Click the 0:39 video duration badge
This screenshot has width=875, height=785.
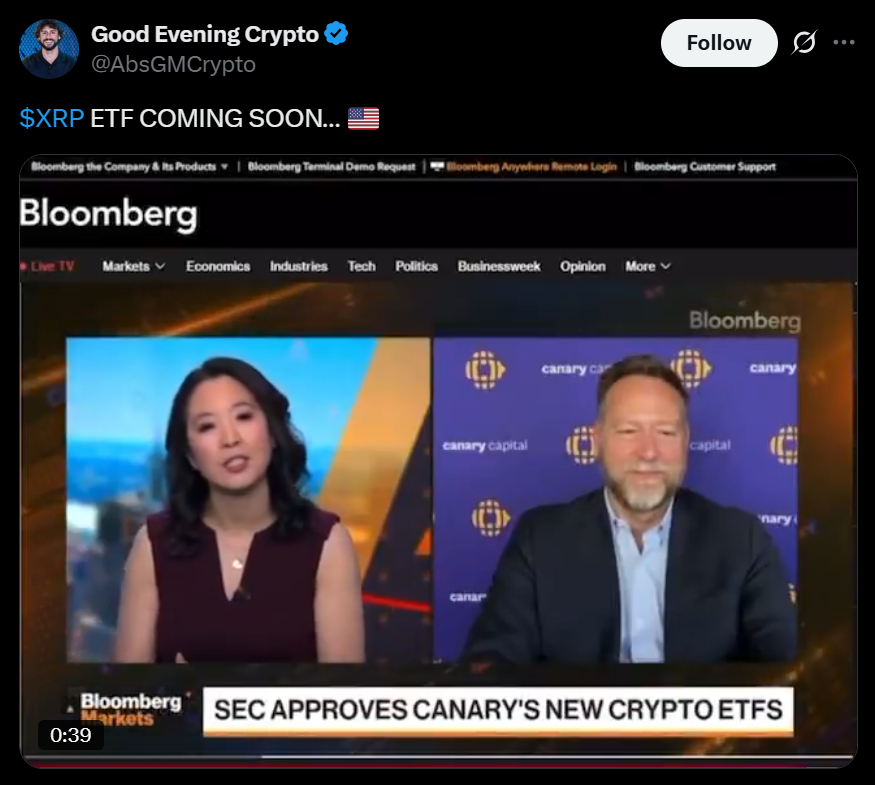pyautogui.click(x=70, y=735)
